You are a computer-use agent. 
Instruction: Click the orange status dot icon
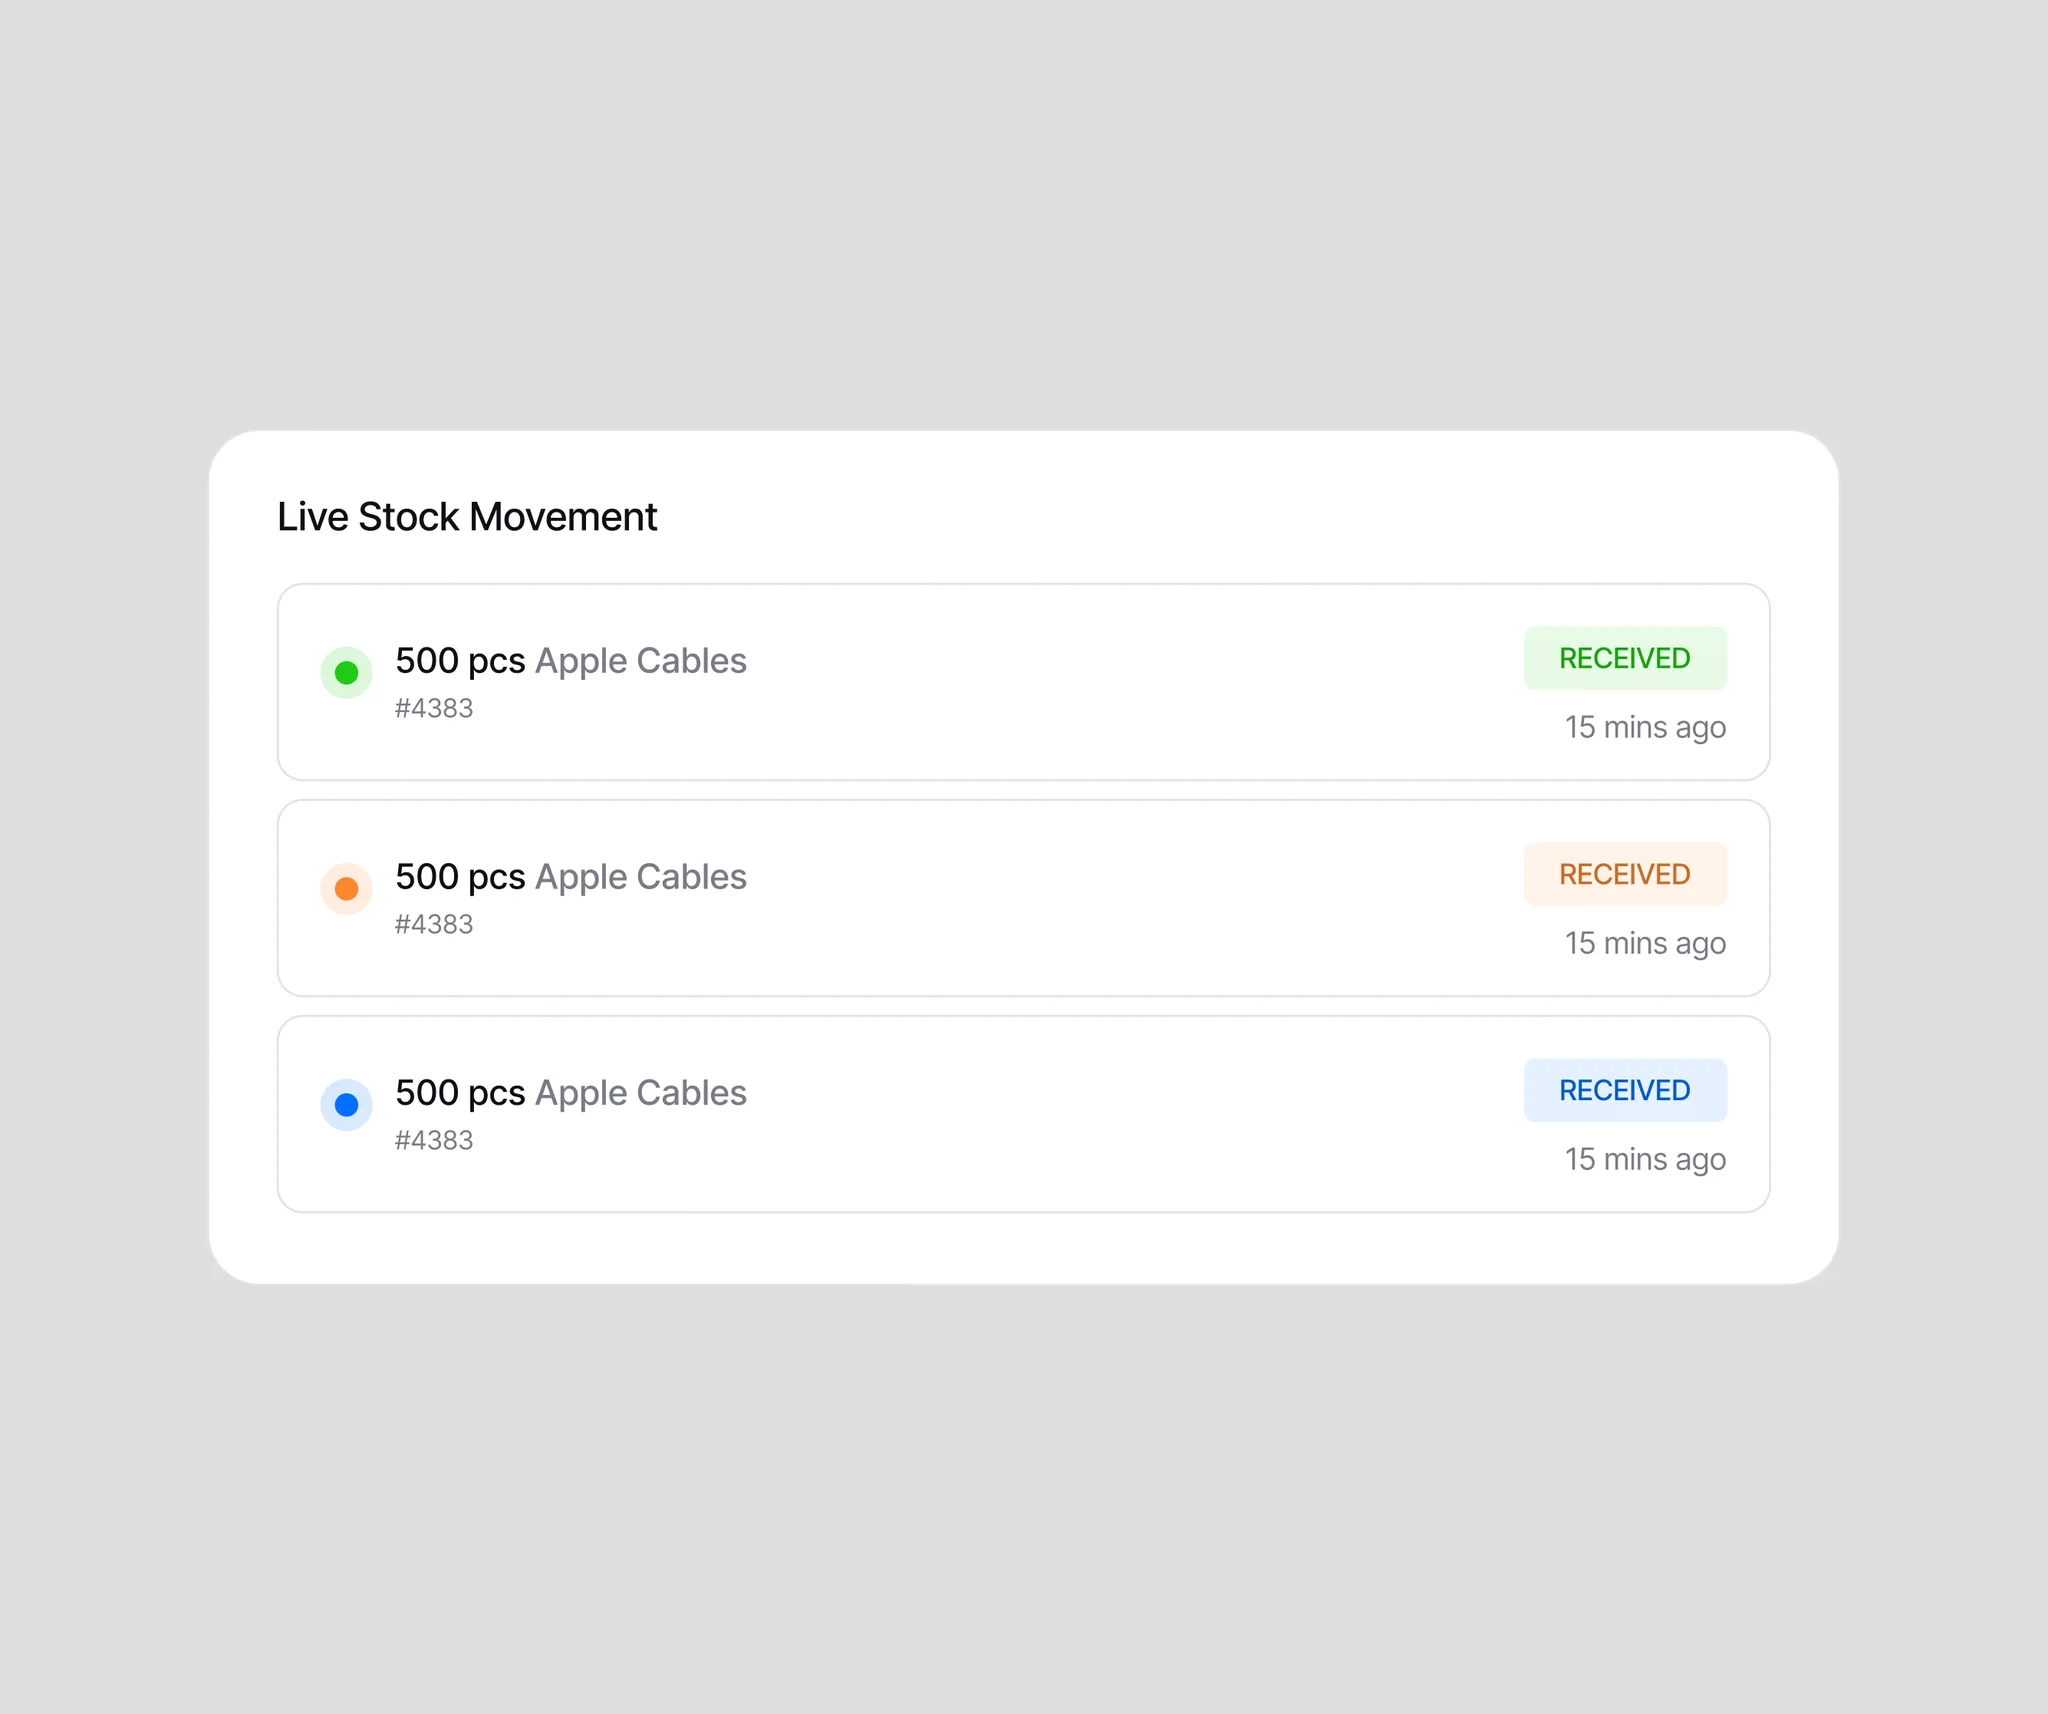coord(346,888)
